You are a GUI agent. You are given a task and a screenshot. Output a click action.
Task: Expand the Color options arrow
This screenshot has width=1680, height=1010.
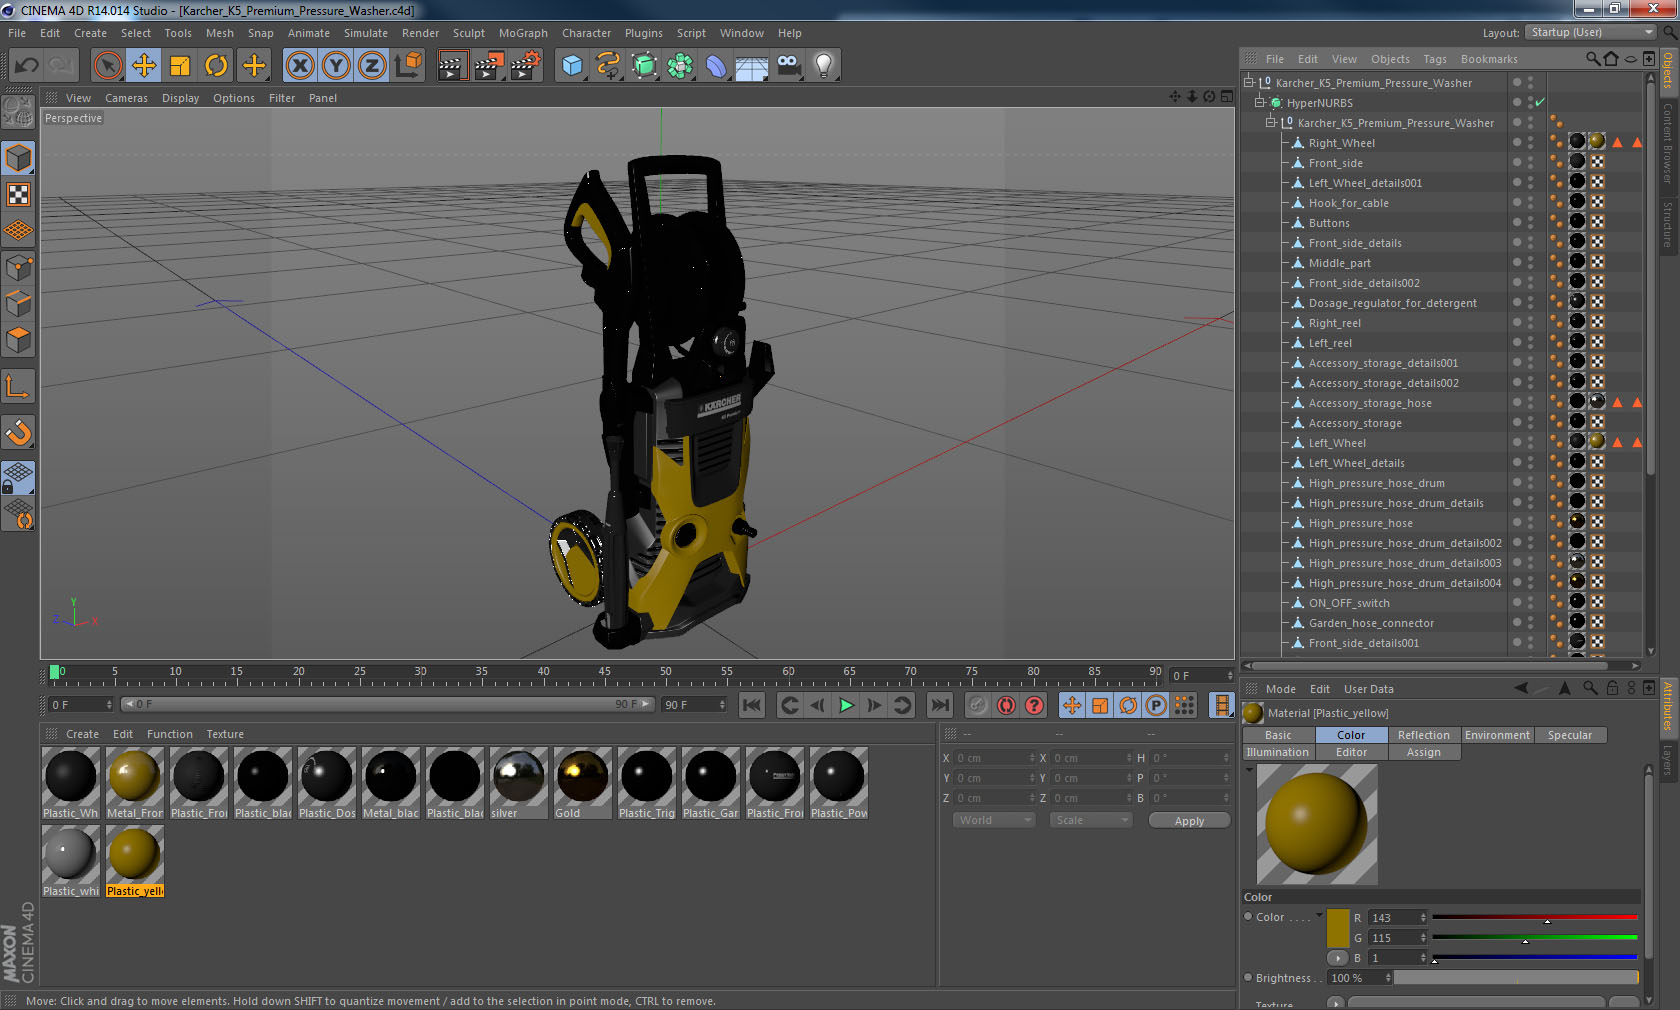(x=1320, y=915)
